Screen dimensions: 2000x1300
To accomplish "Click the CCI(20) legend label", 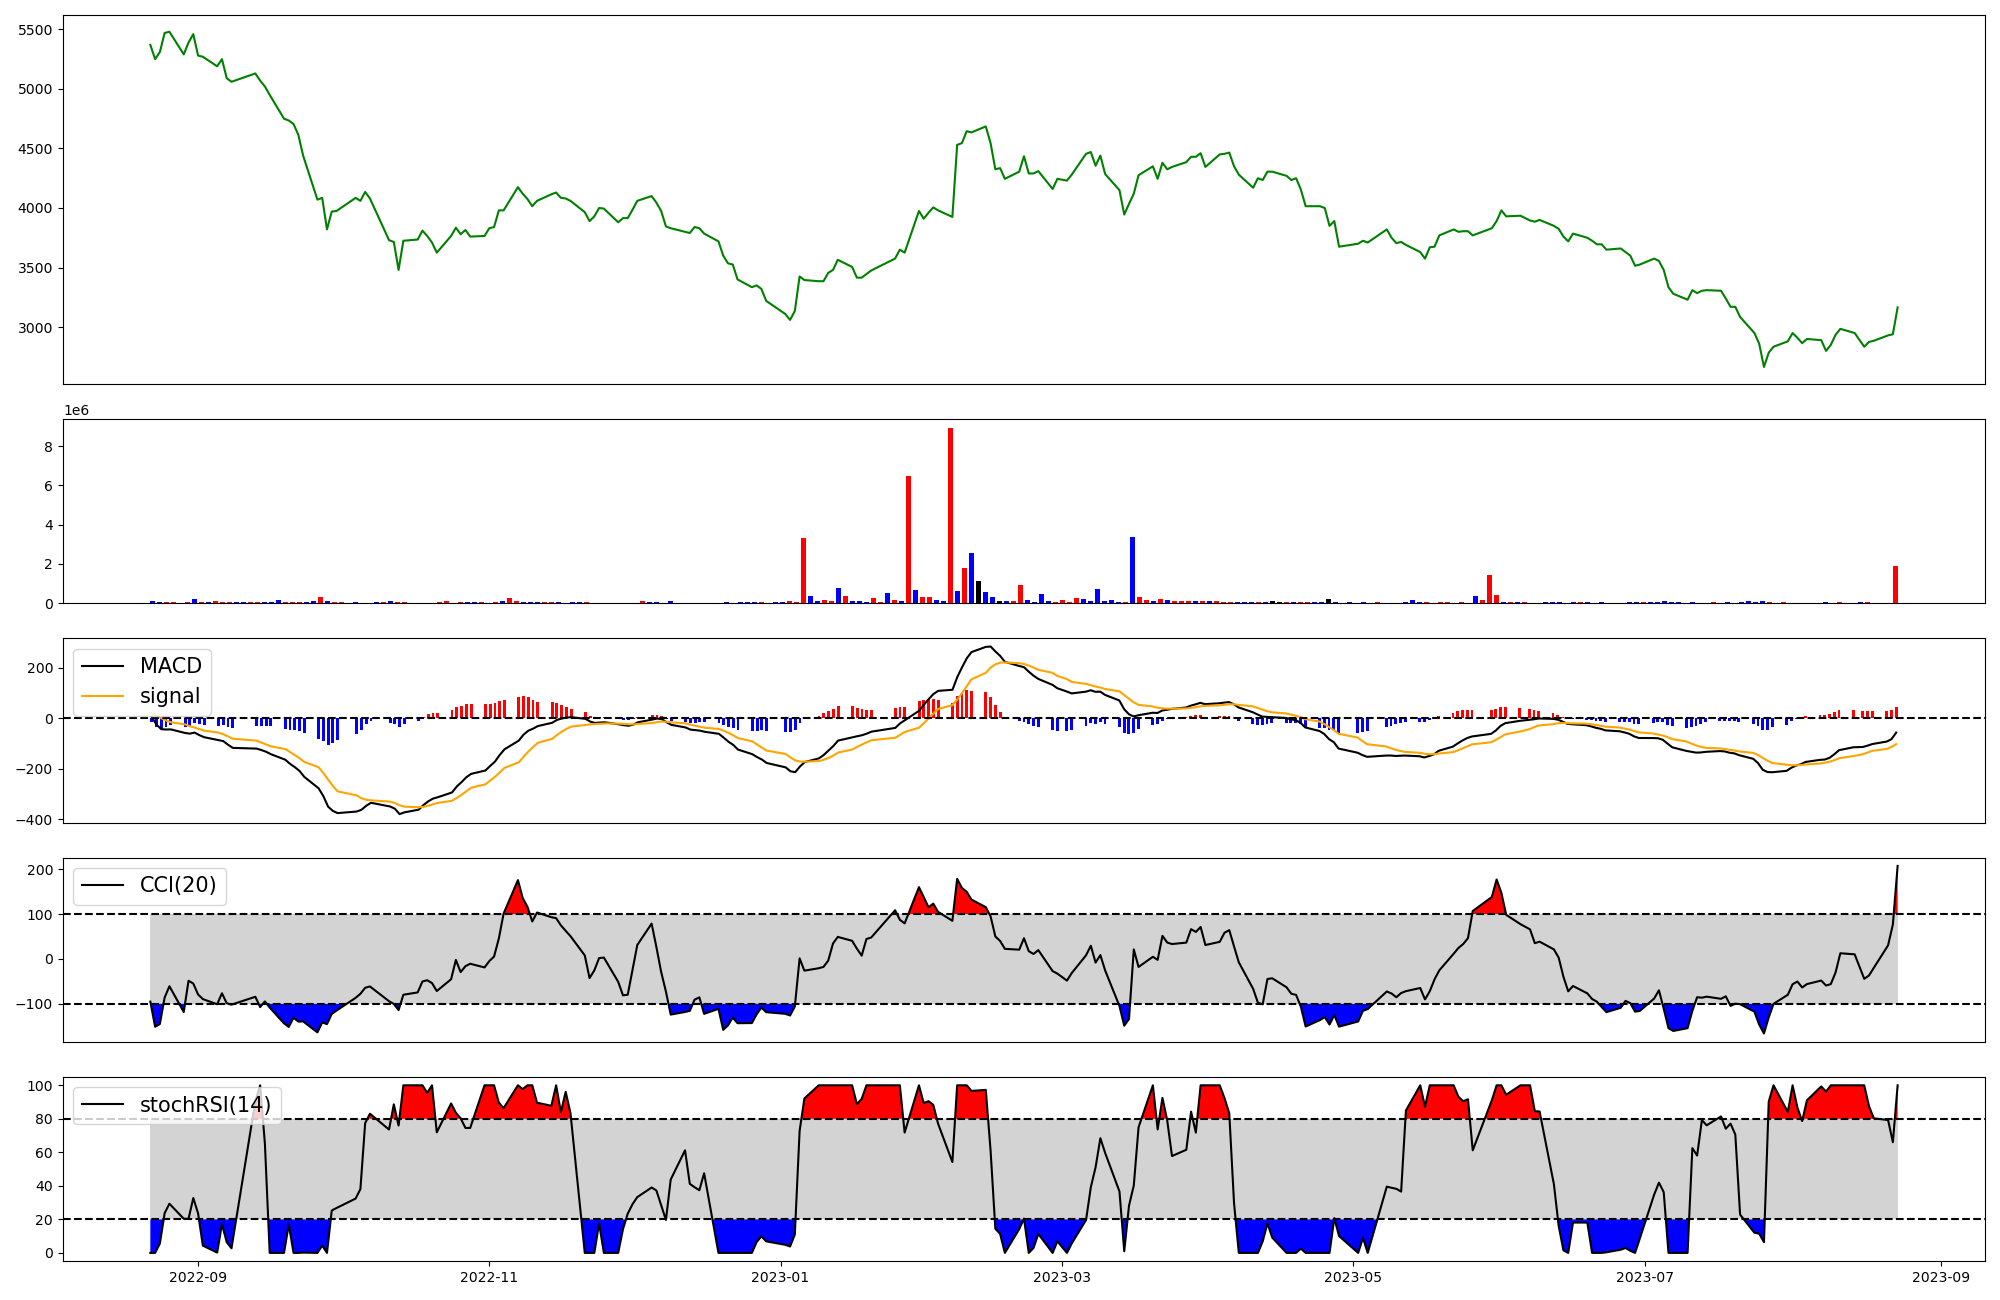I will (177, 885).
